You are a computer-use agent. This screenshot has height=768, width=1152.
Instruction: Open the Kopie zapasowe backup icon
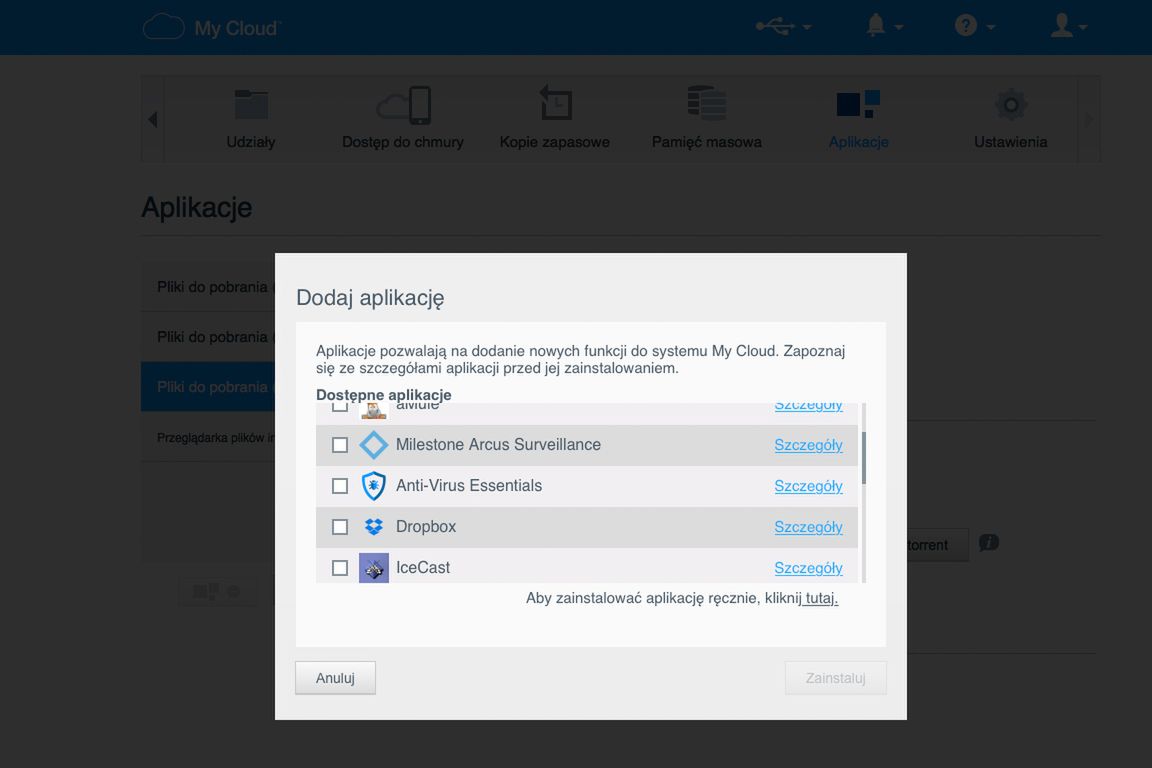coord(555,102)
